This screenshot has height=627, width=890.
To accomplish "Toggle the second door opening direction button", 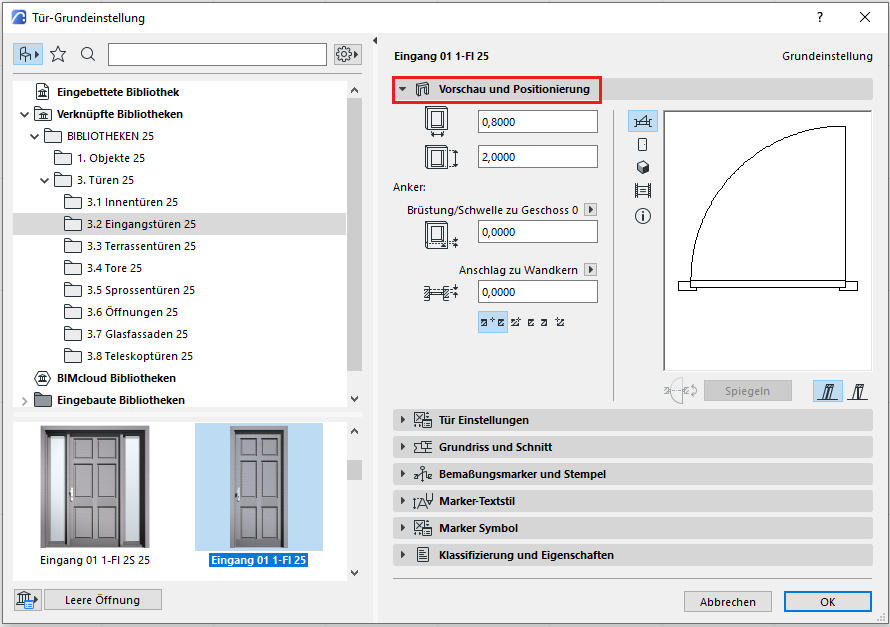I will click(857, 391).
